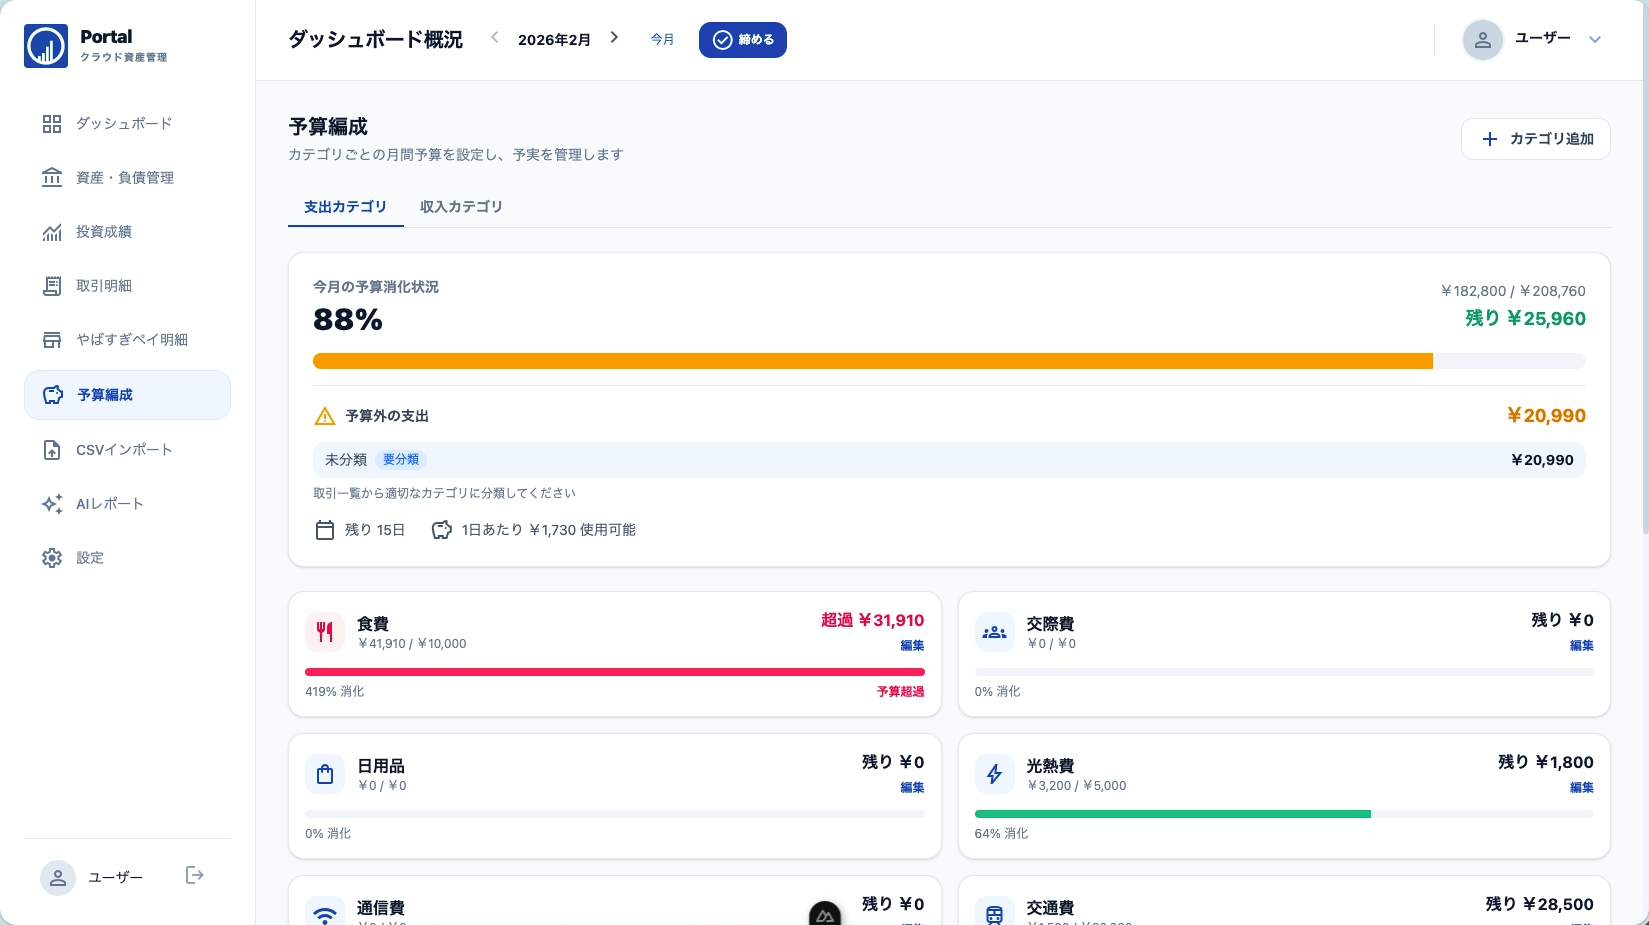Screen dimensions: 1649x925
Task: Click the 光熱費 budget progress bar
Action: 1283,814
